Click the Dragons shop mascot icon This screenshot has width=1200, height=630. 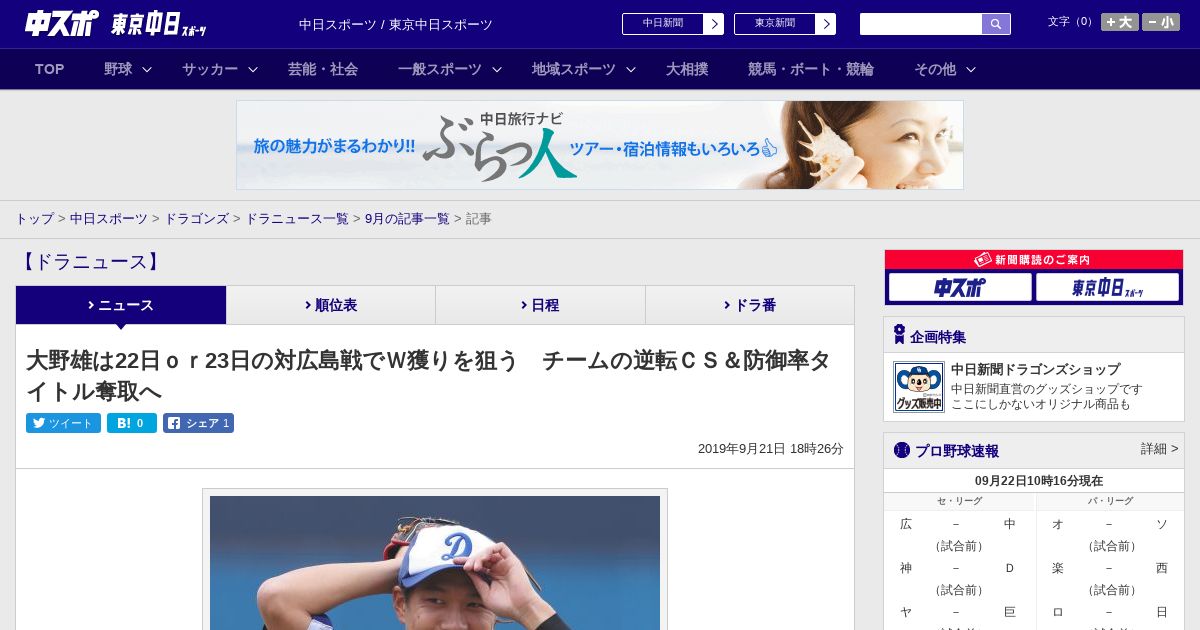tap(919, 387)
